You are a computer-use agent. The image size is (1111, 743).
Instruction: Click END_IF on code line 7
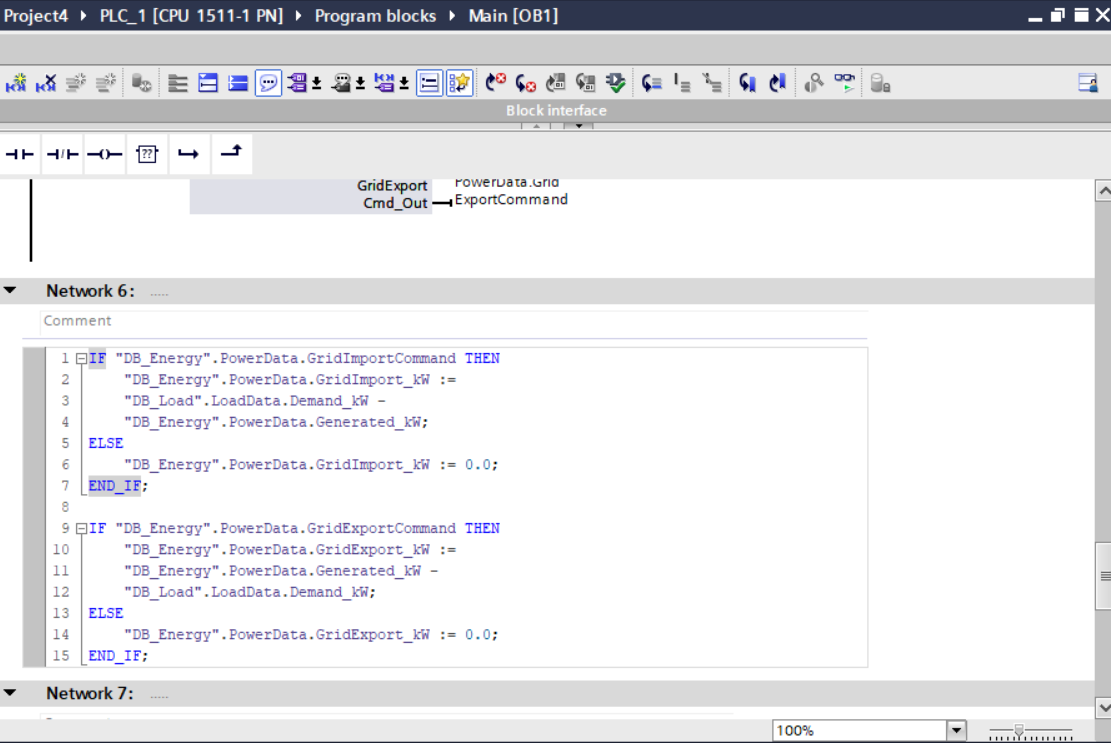tap(115, 486)
